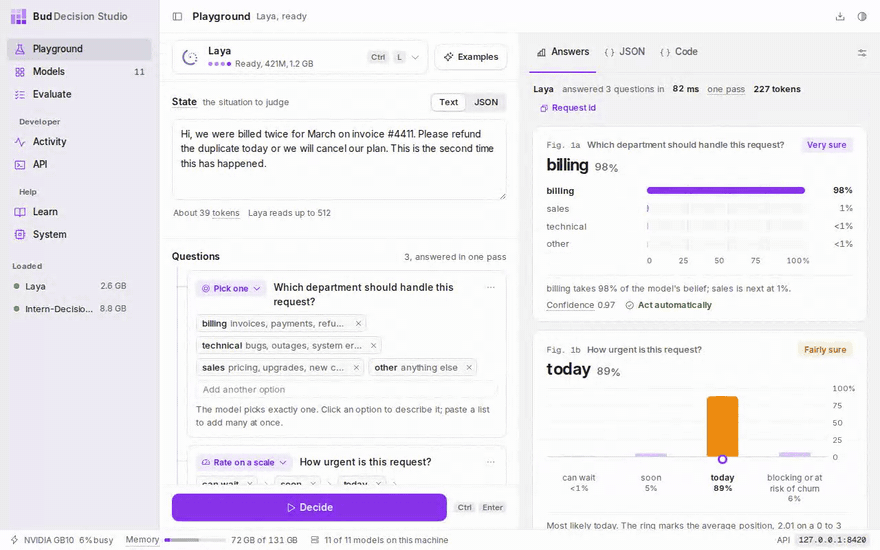The width and height of the screenshot is (880, 550).
Task: Click the download icon in top bar
Action: (x=840, y=16)
